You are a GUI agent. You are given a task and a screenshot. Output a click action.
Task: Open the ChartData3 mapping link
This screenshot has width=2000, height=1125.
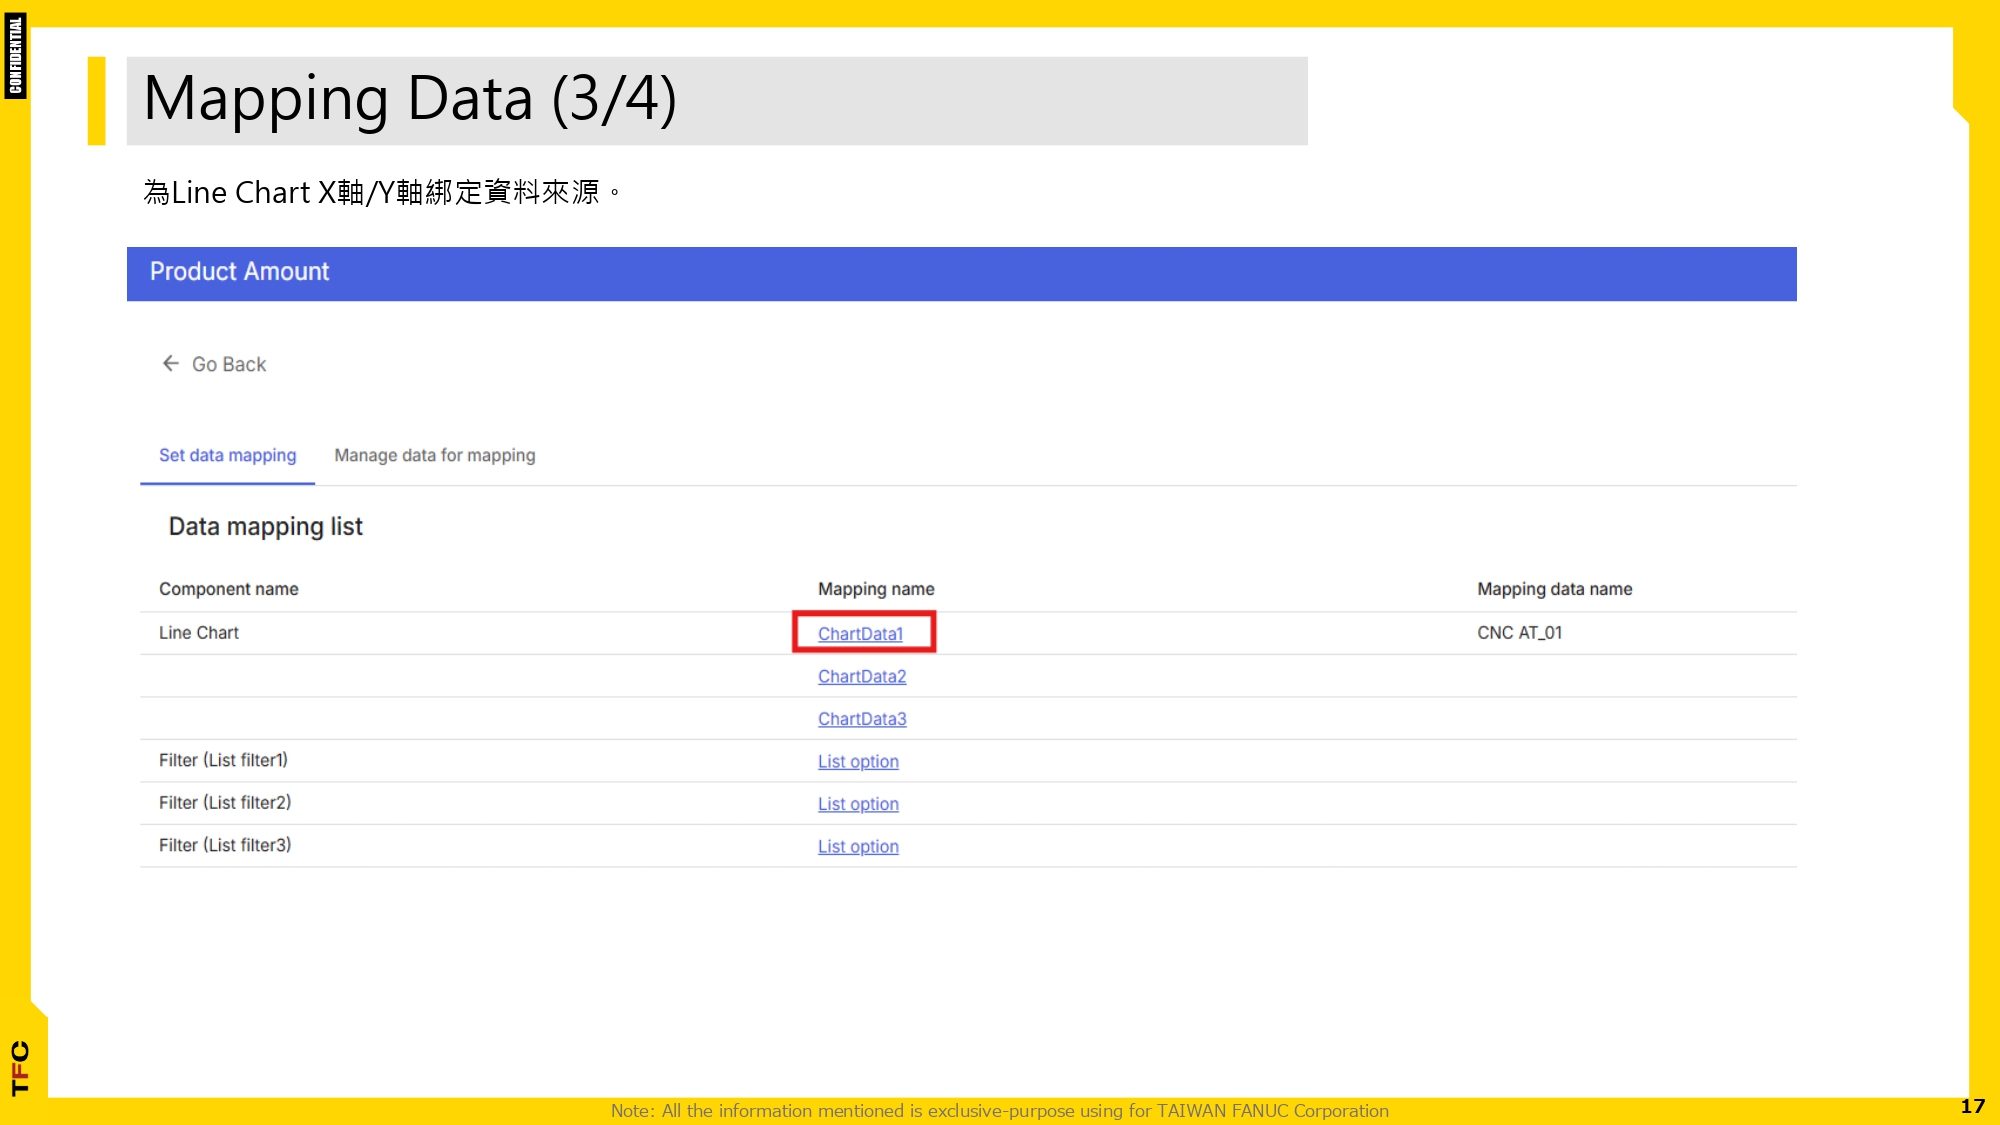coord(862,718)
